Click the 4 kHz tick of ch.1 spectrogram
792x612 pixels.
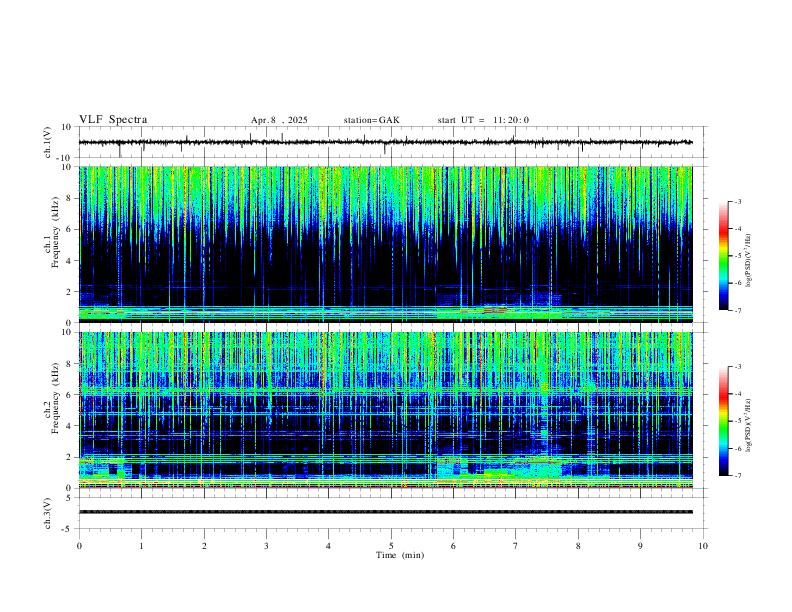[69, 261]
